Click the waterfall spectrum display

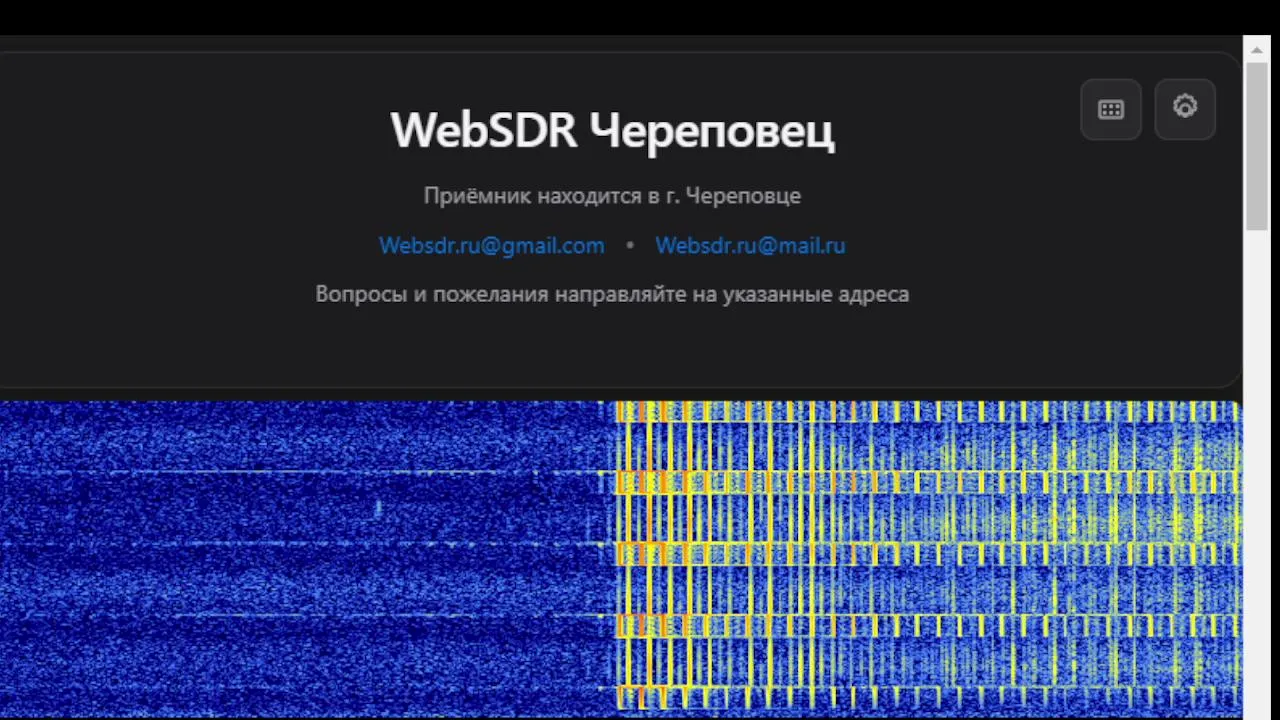(620, 558)
